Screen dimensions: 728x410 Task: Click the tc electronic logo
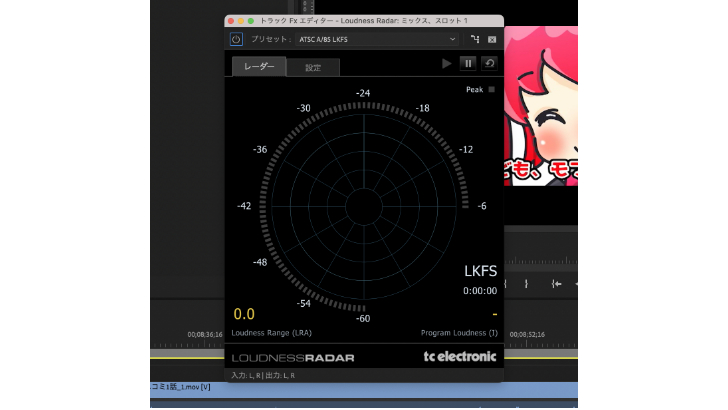(x=460, y=357)
